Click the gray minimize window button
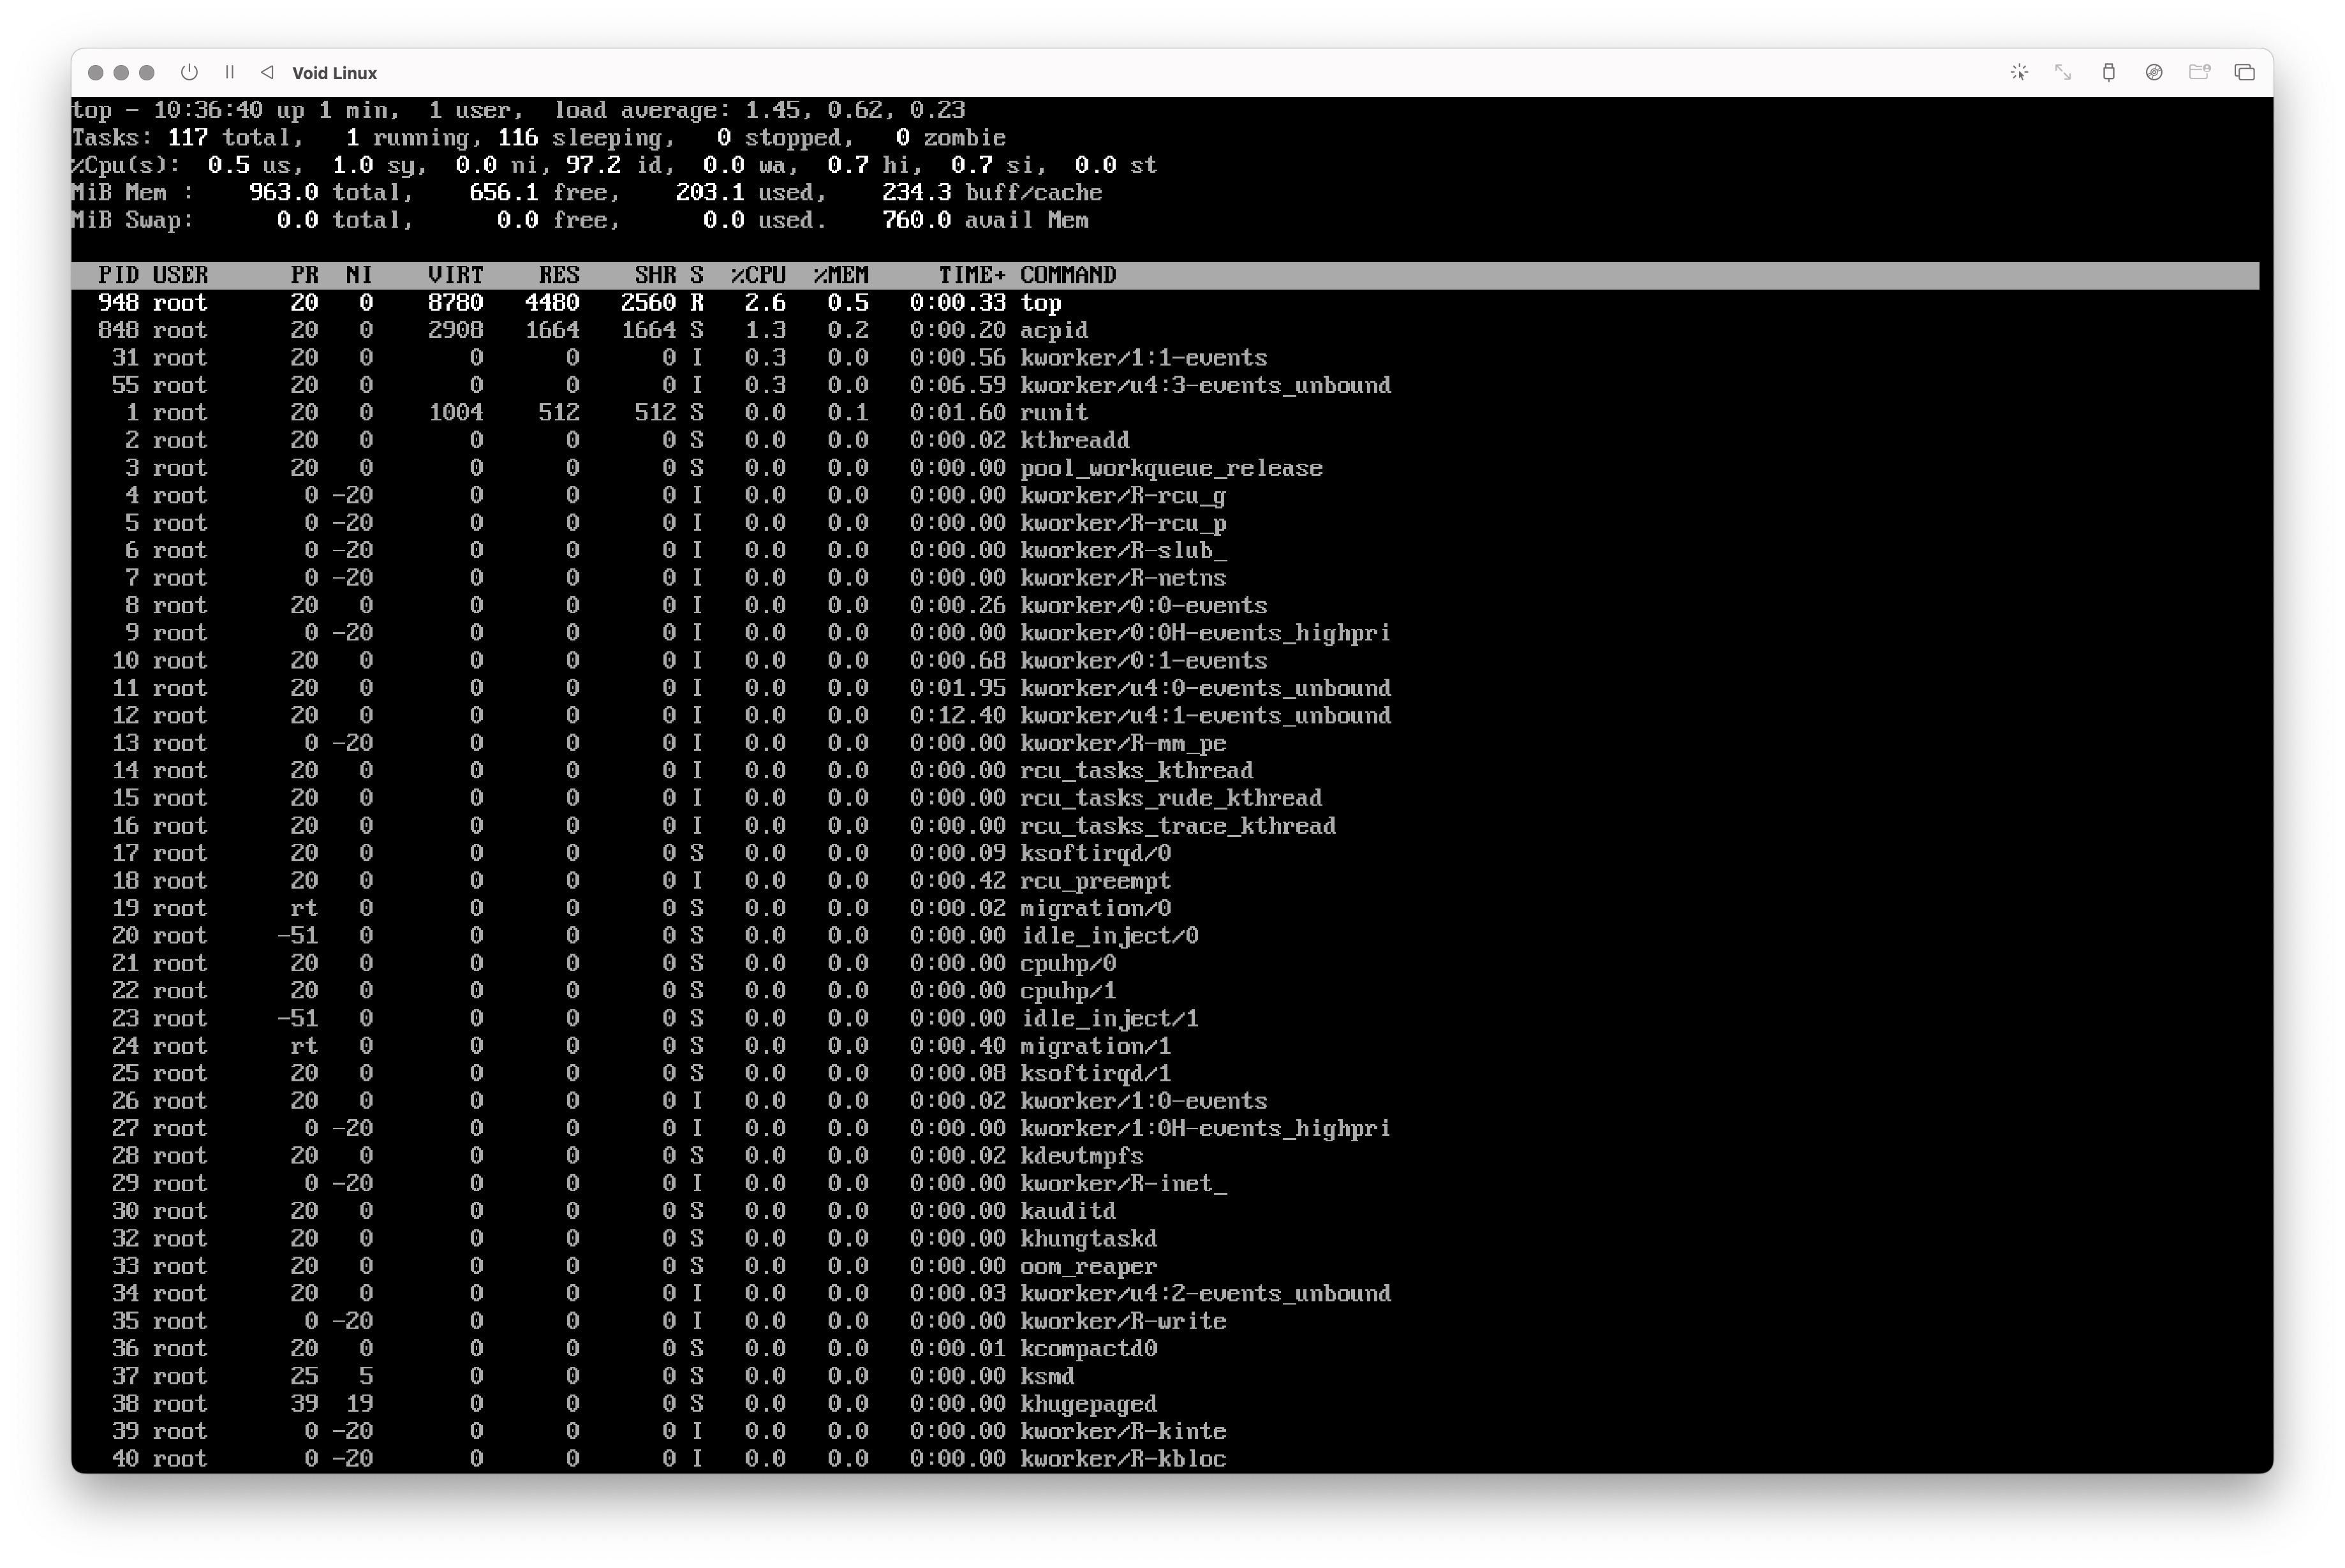Image resolution: width=2345 pixels, height=1568 pixels. [121, 72]
